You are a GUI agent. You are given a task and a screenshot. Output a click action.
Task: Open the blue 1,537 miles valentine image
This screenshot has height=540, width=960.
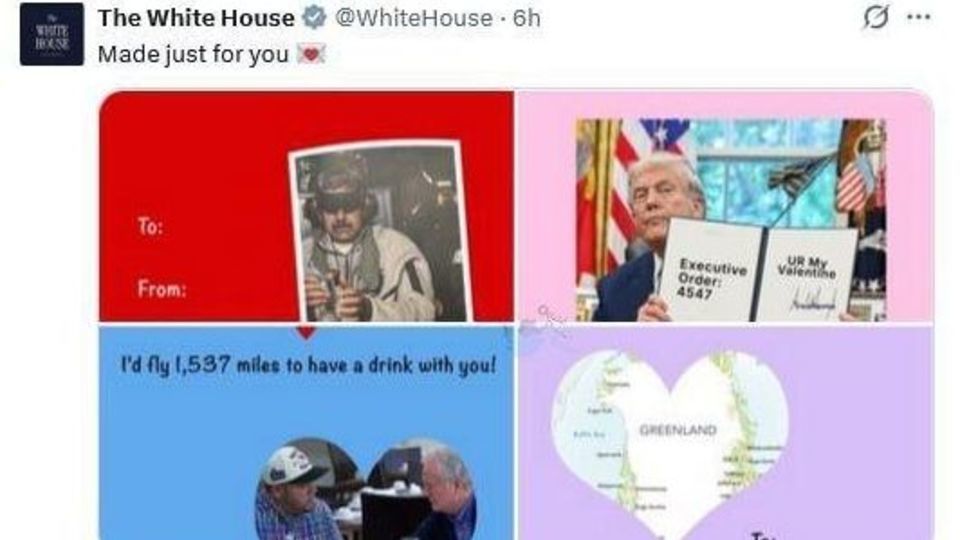[306, 433]
